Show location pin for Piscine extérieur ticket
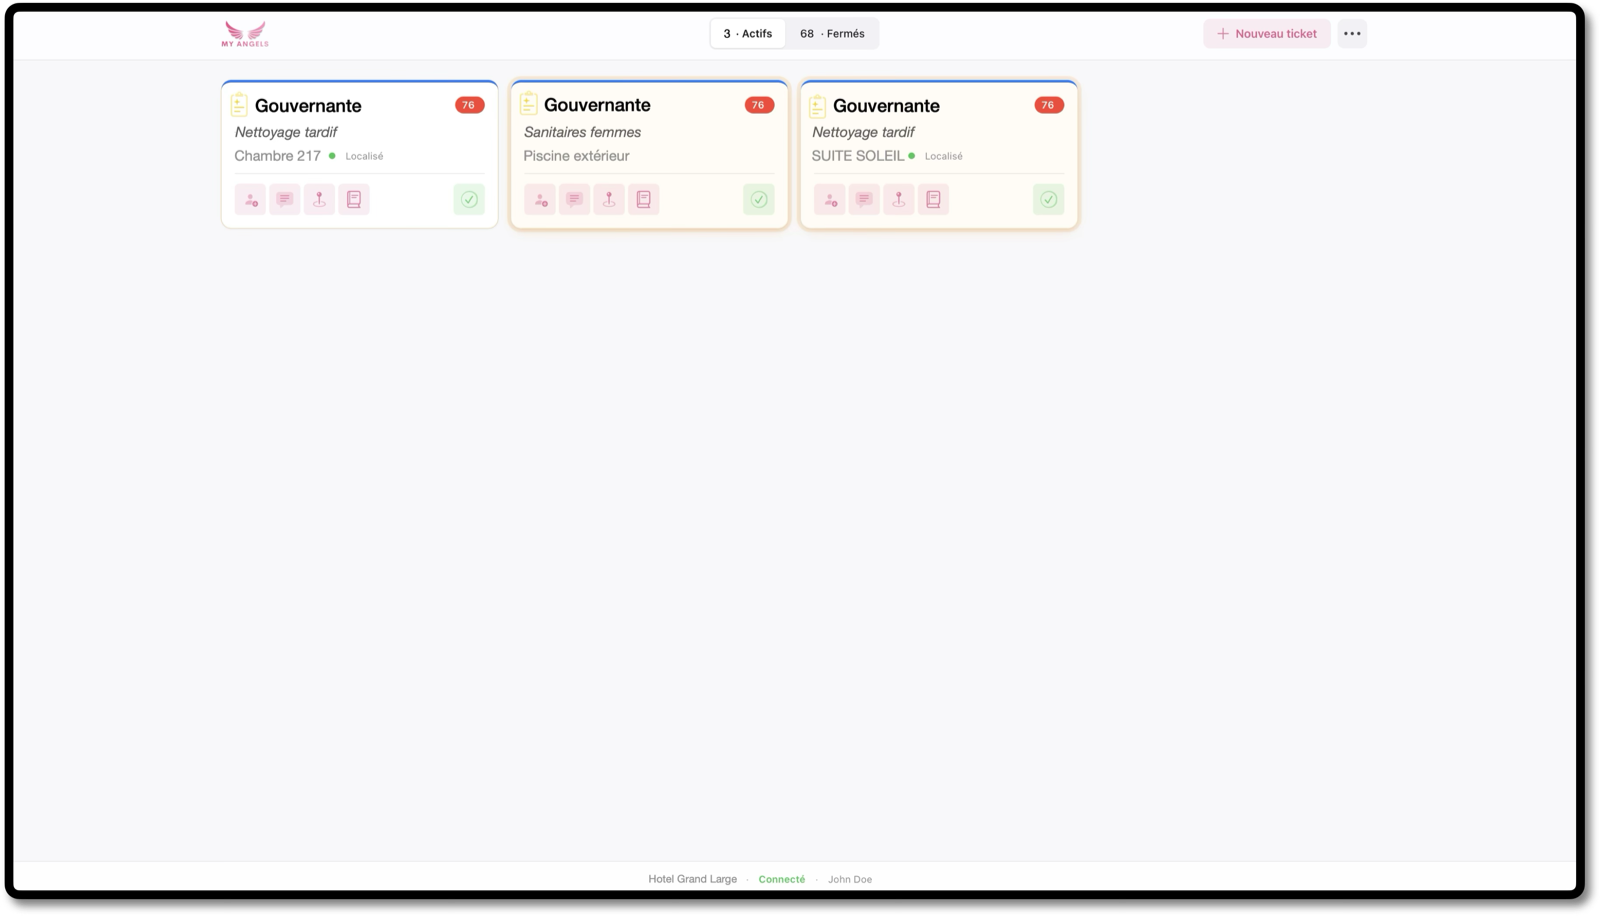Viewport: 1600px width, 916px height. pos(609,199)
